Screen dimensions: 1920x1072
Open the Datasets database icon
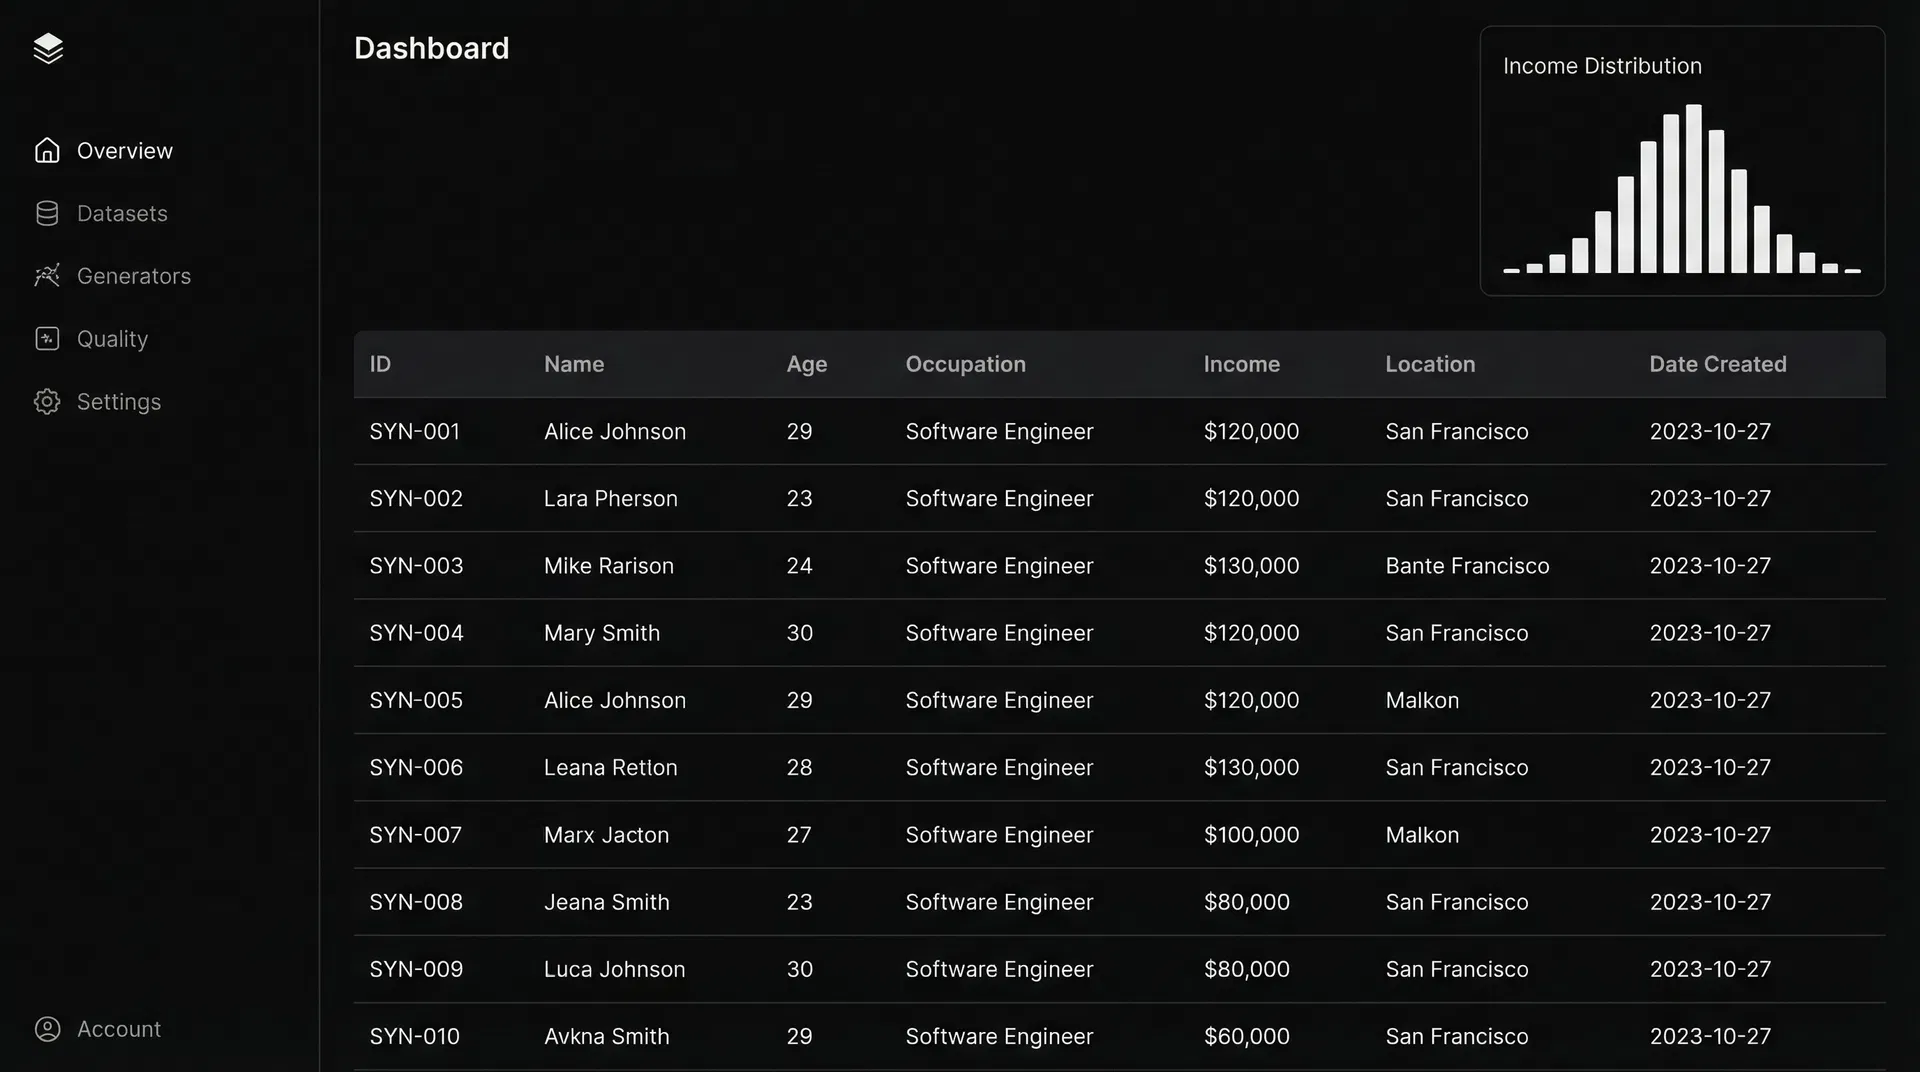(x=47, y=213)
